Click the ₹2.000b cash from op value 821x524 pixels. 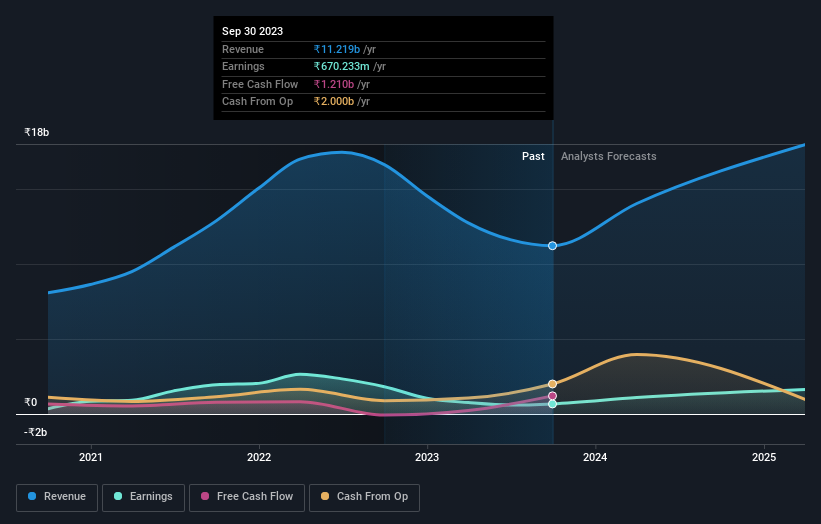(x=334, y=102)
